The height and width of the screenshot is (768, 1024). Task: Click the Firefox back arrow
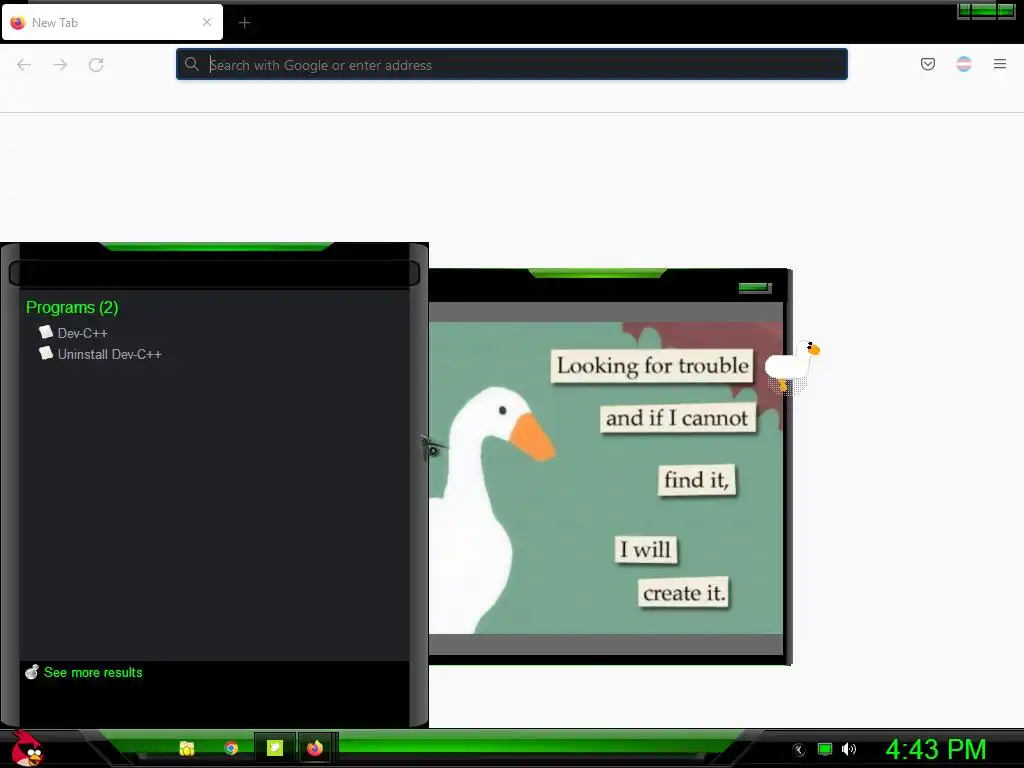[24, 65]
